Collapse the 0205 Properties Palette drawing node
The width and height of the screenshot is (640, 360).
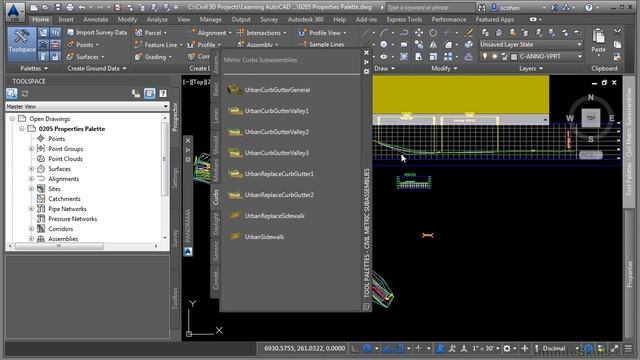click(22, 129)
